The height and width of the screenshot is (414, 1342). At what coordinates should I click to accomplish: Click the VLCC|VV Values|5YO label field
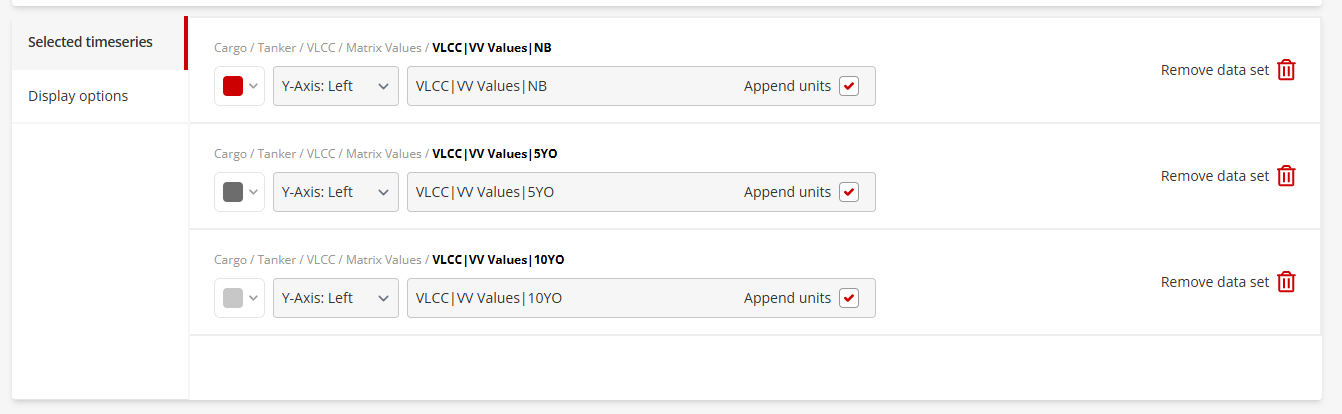pyautogui.click(x=570, y=192)
